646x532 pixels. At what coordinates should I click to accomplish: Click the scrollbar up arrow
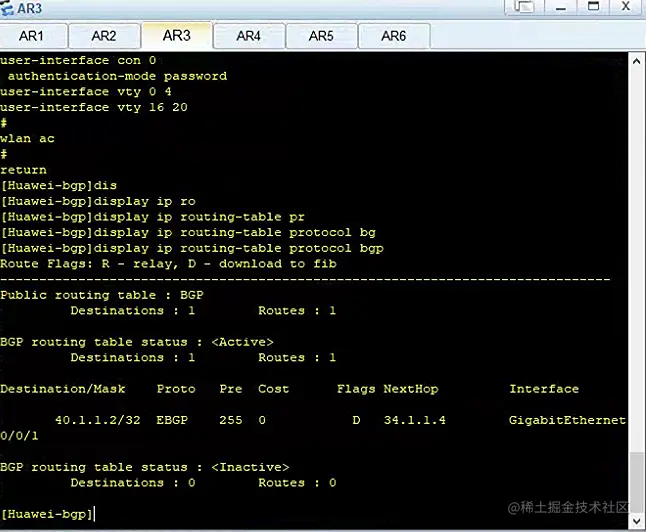tap(637, 61)
